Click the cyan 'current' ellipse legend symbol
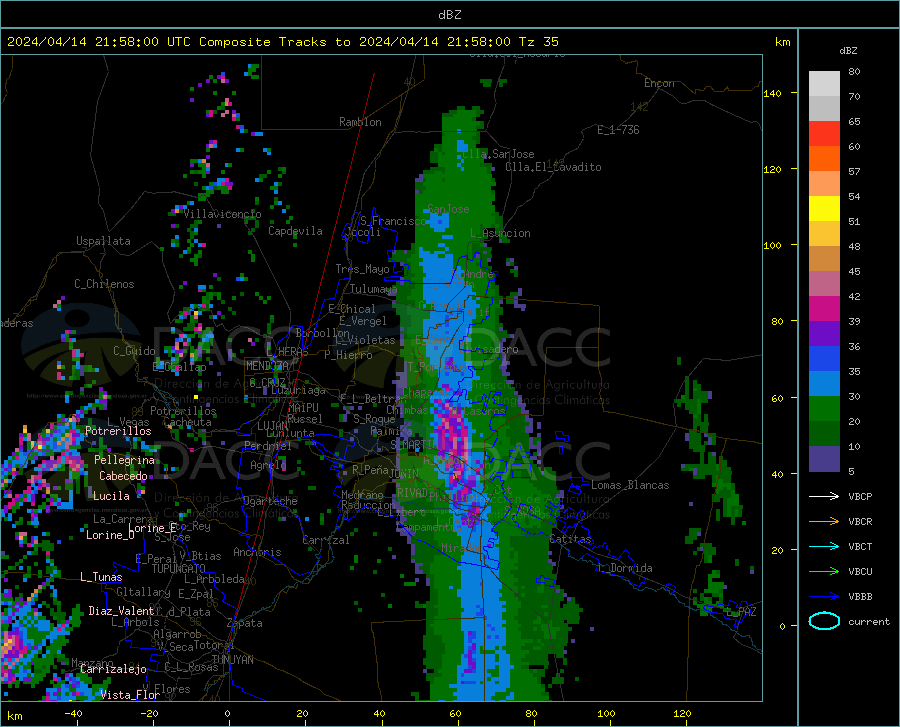This screenshot has width=900, height=727. pos(824,621)
